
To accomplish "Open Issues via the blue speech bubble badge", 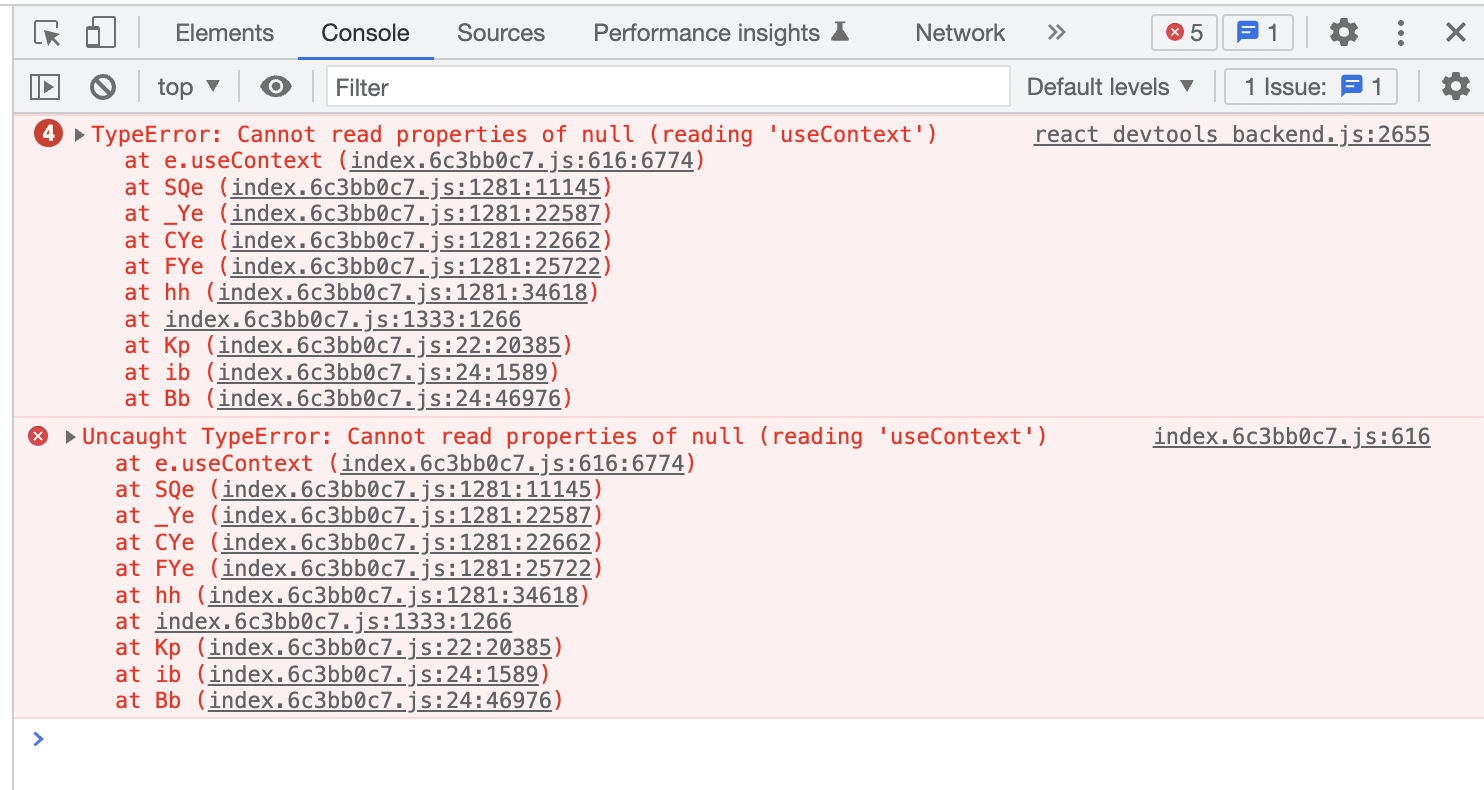I will click(1257, 32).
